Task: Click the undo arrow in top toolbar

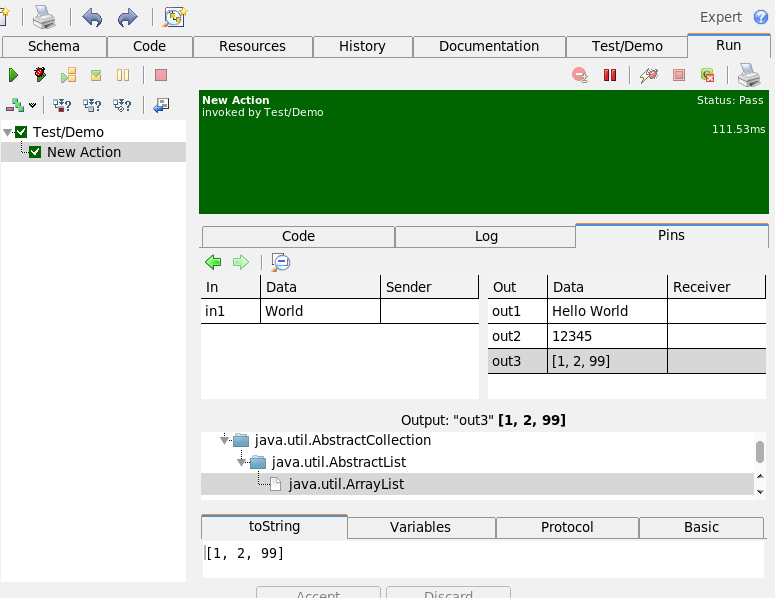Action: [92, 17]
